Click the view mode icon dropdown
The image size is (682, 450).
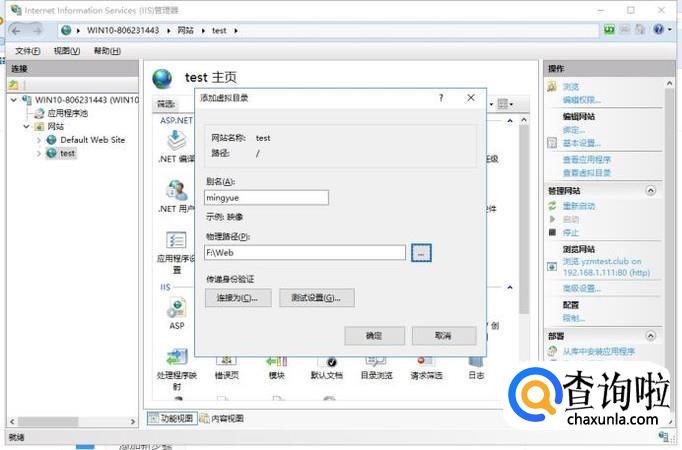(x=505, y=104)
